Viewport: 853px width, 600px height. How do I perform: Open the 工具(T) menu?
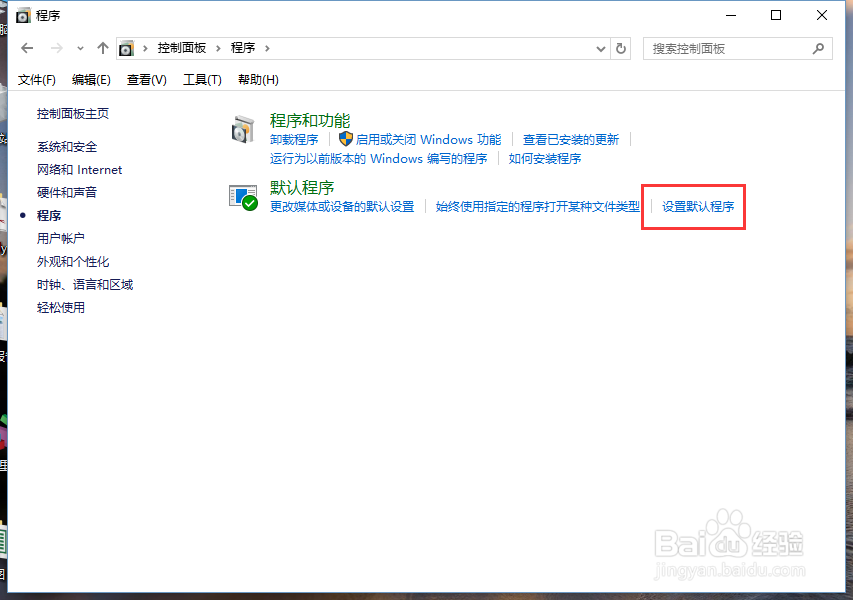click(202, 80)
